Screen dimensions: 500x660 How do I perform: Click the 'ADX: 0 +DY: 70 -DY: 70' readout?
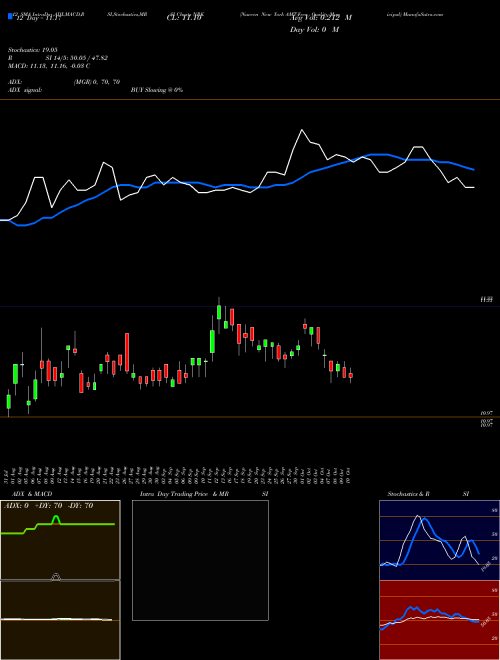(48, 506)
